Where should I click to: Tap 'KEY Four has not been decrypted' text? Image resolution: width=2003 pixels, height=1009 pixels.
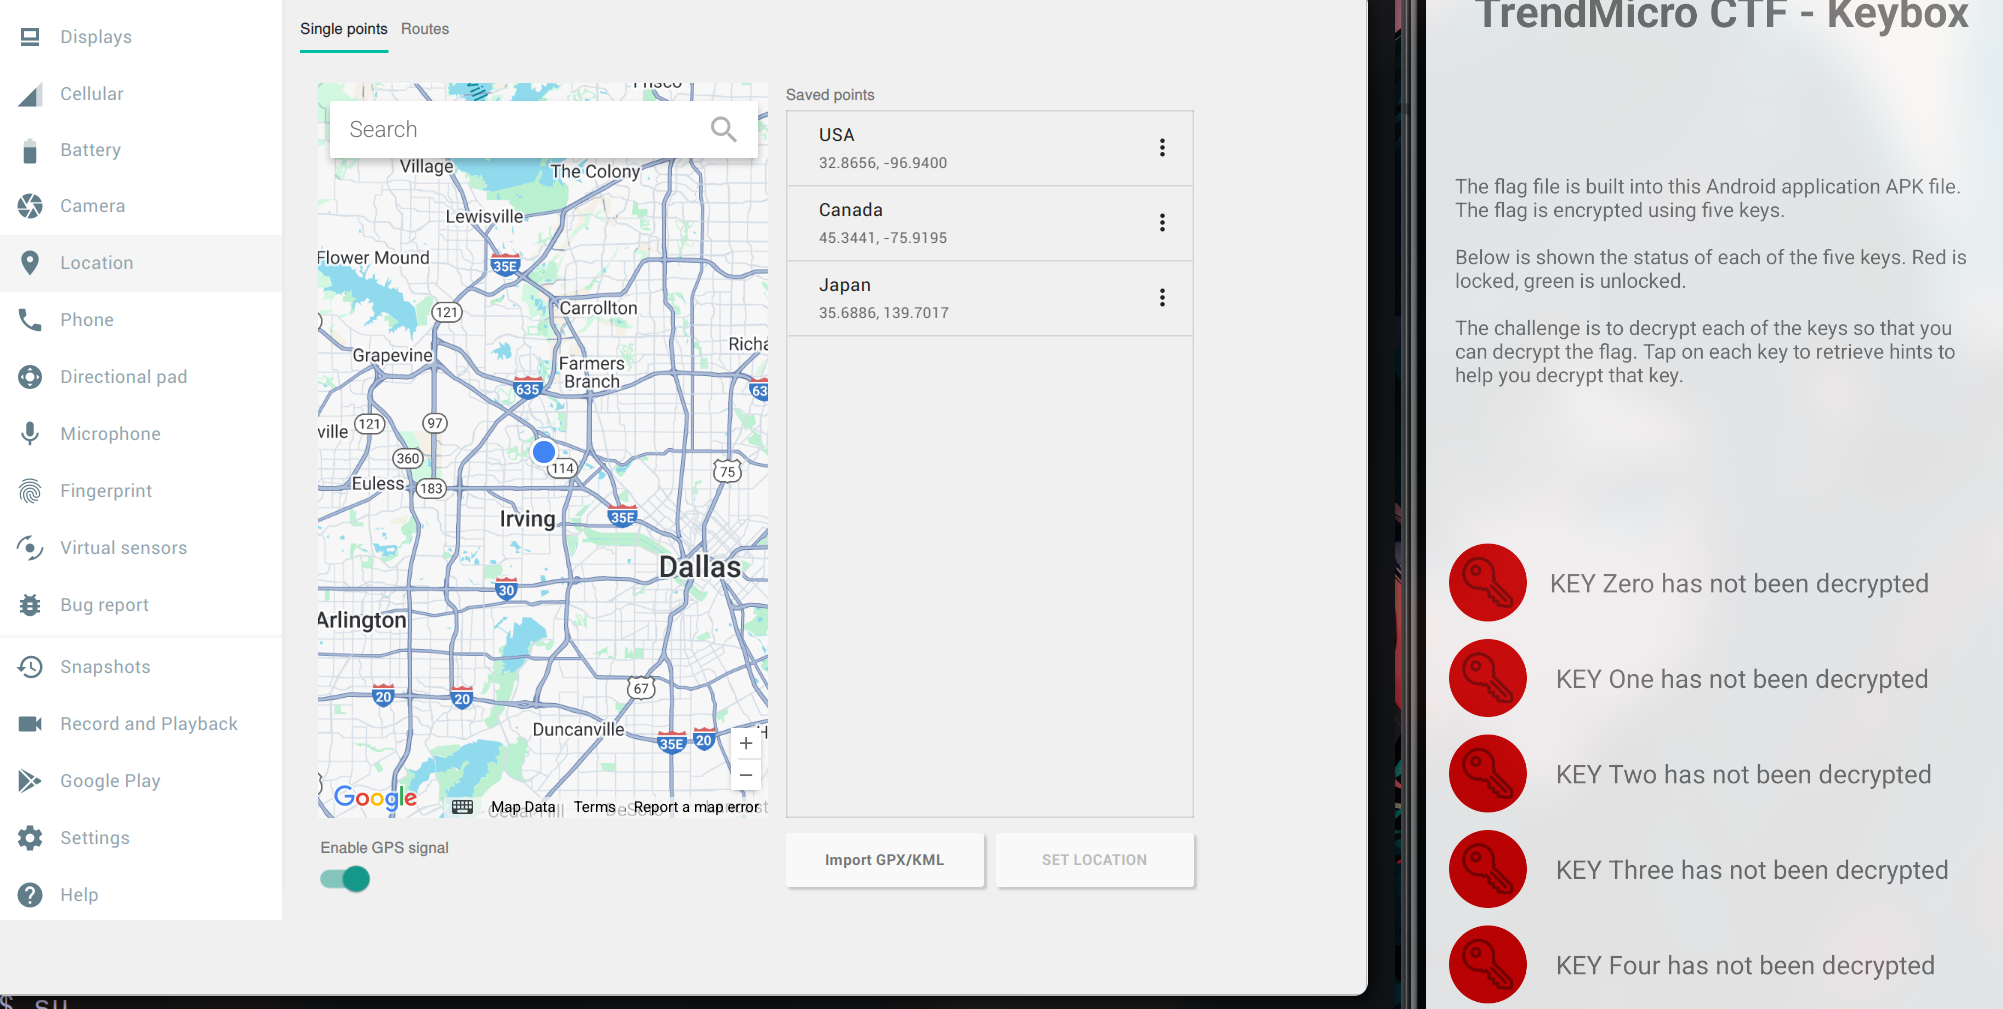1745,966
